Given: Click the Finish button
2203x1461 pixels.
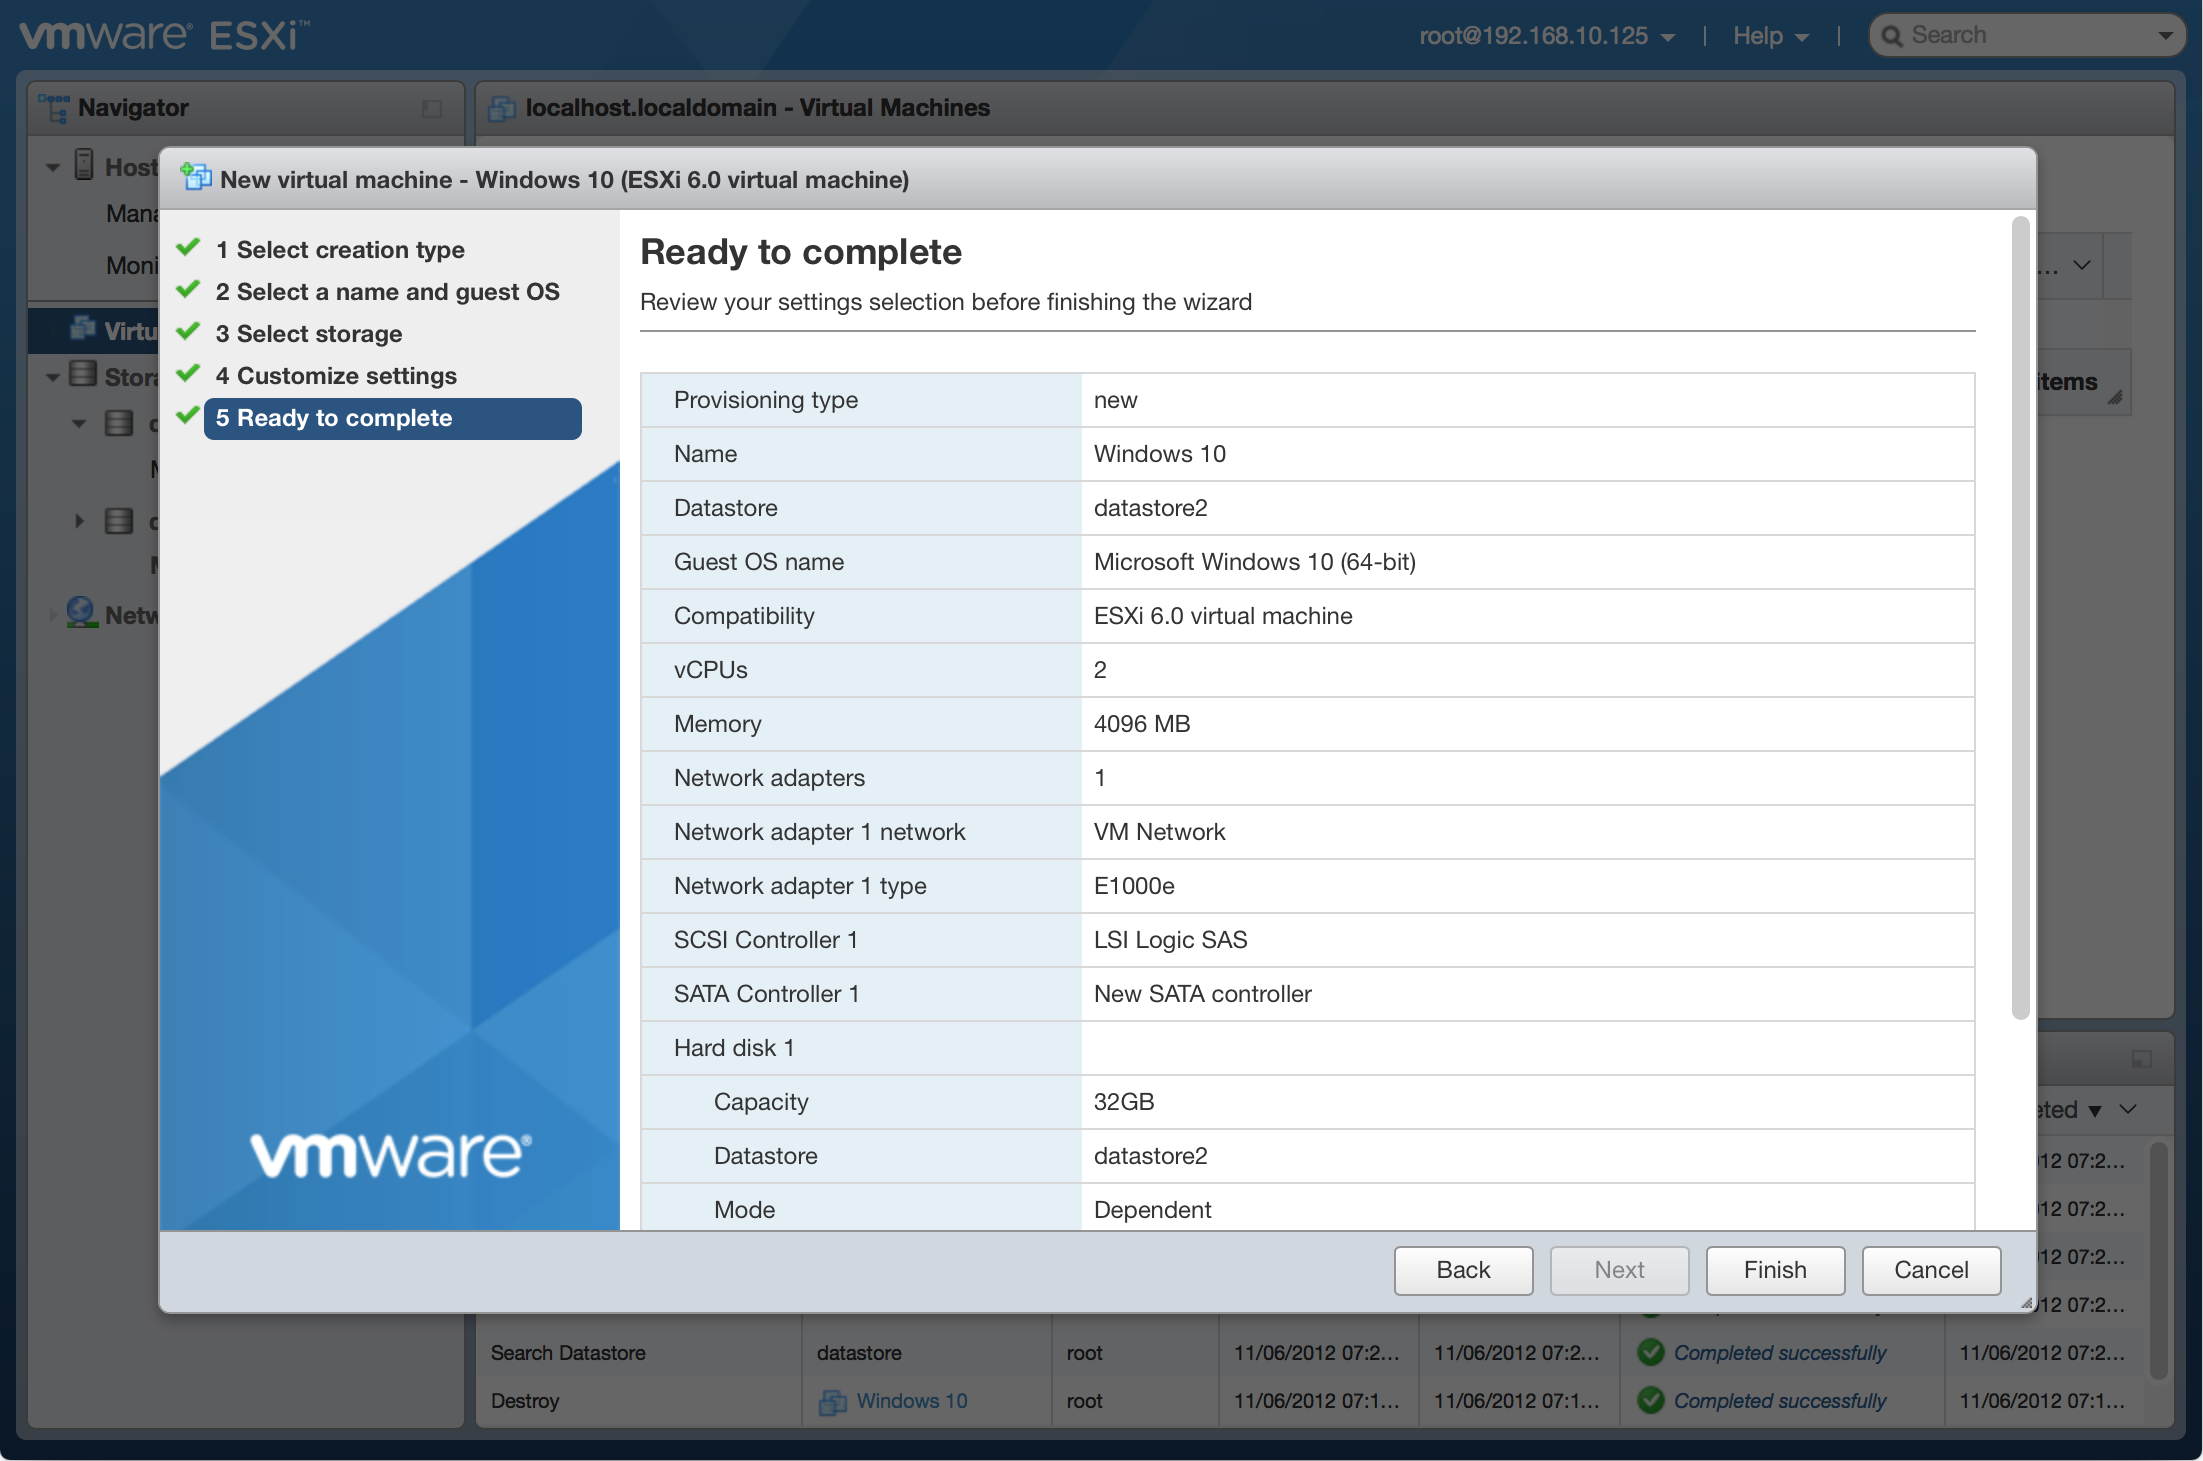Looking at the screenshot, I should point(1775,1270).
